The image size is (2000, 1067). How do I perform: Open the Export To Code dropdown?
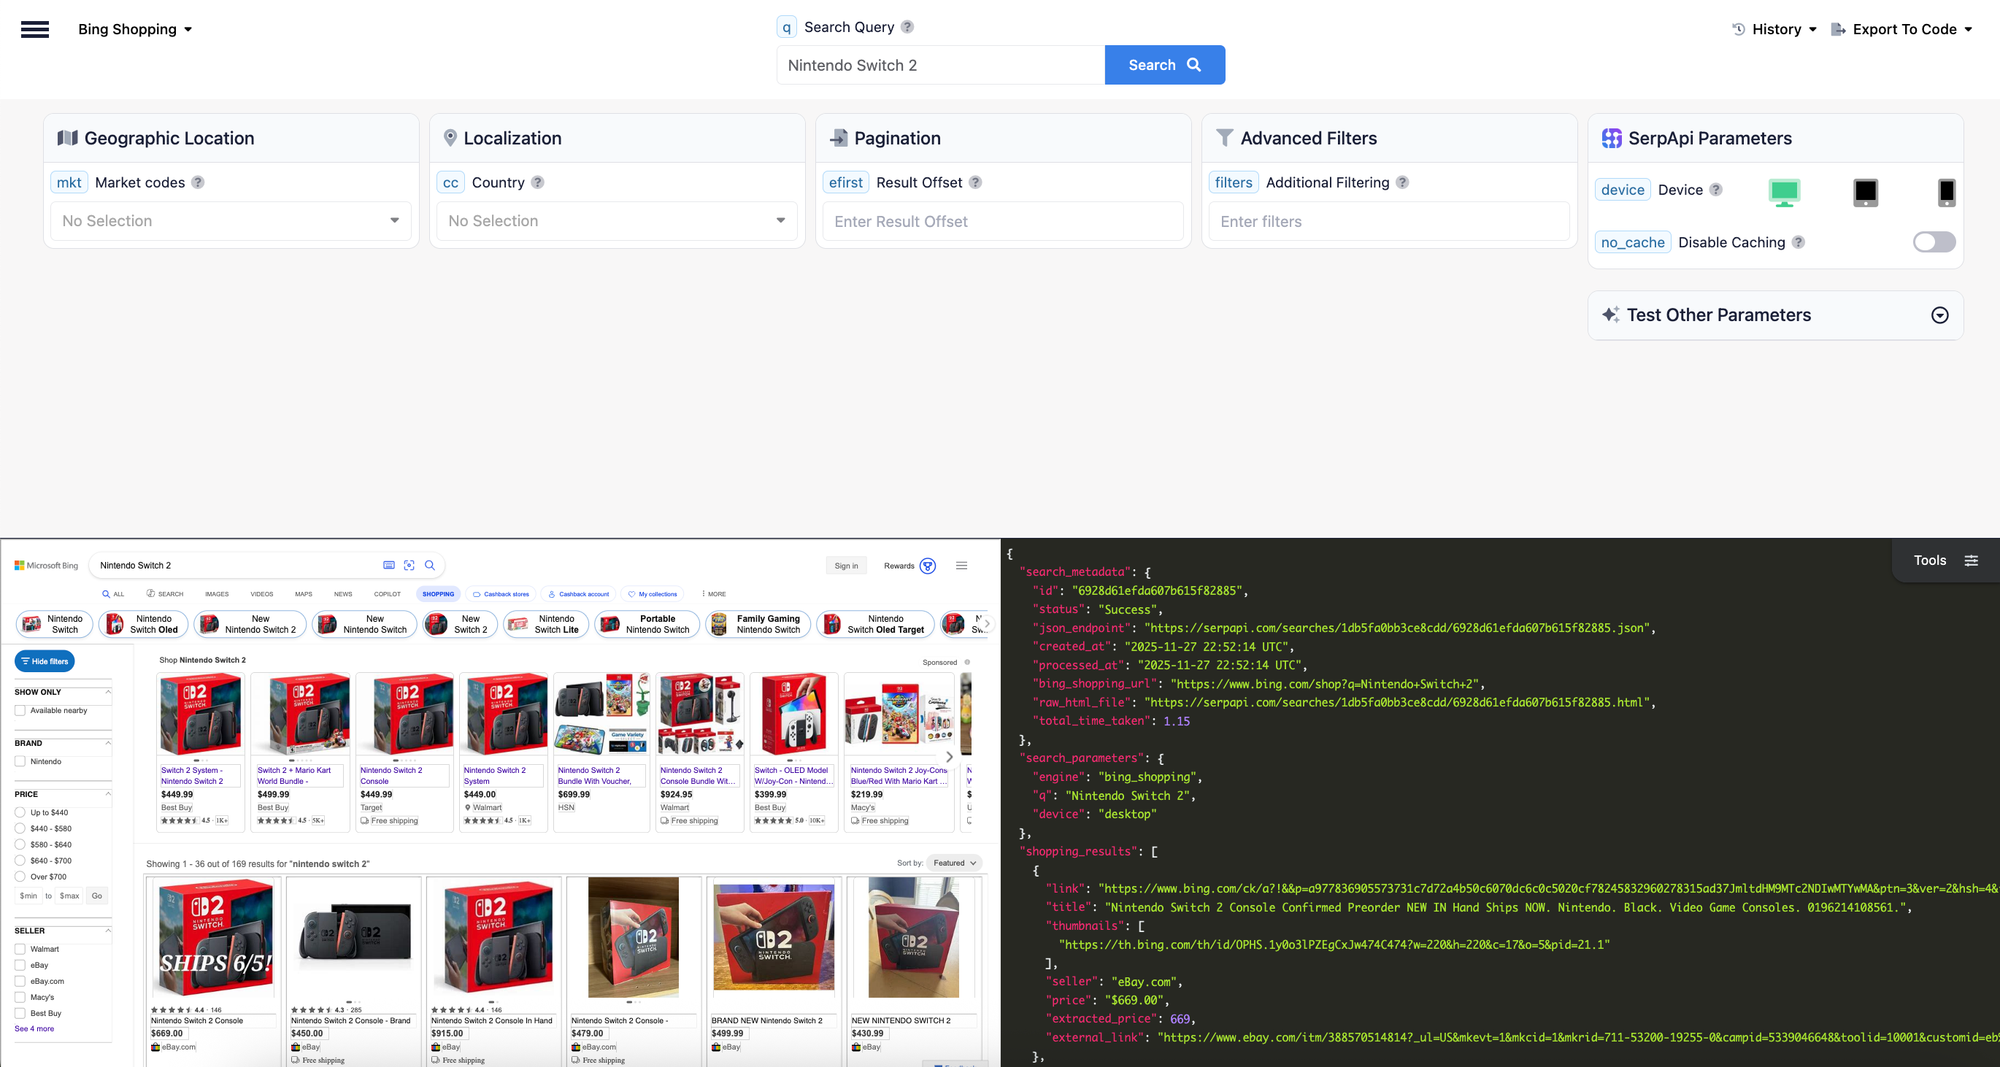(x=1902, y=29)
